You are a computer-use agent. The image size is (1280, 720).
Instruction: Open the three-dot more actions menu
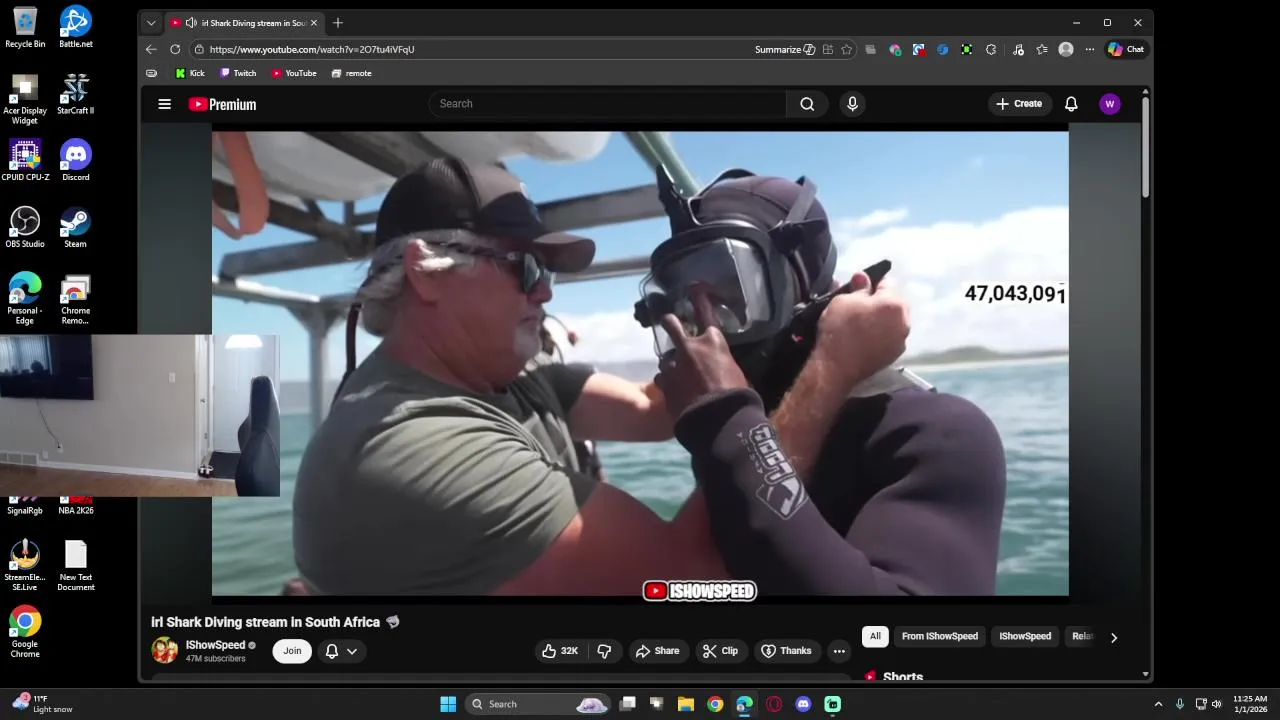point(839,651)
